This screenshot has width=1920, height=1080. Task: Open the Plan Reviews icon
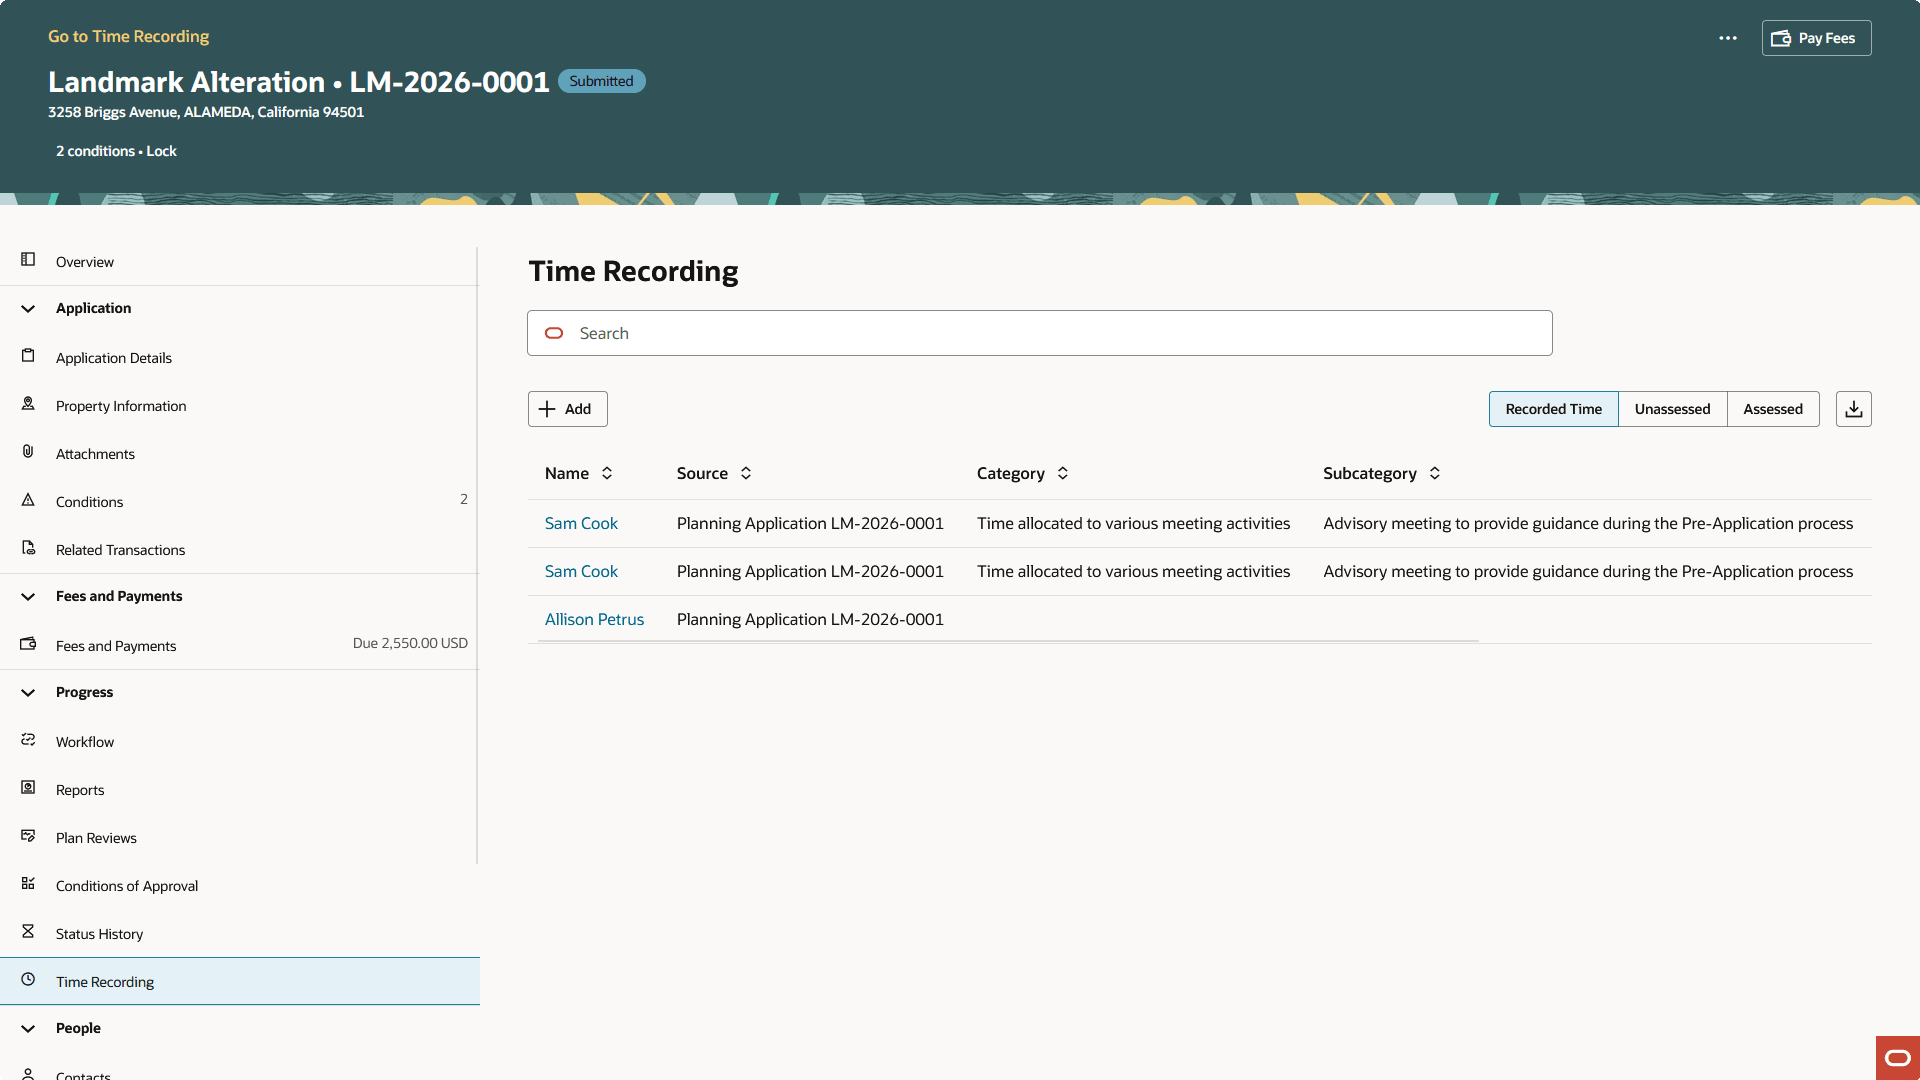pyautogui.click(x=27, y=835)
